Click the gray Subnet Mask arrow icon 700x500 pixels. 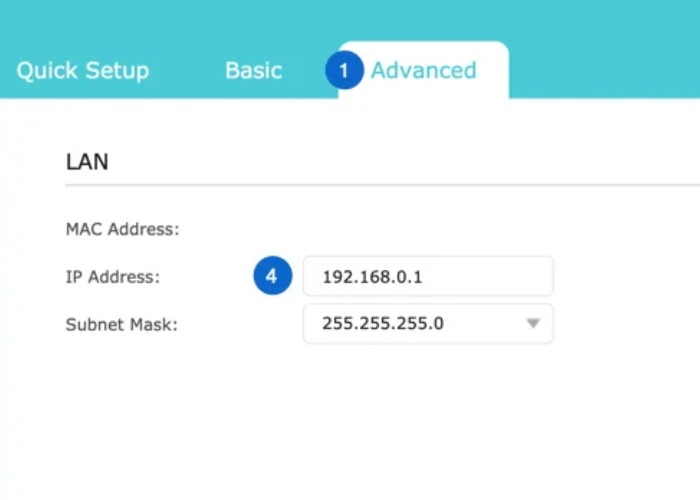coord(533,324)
